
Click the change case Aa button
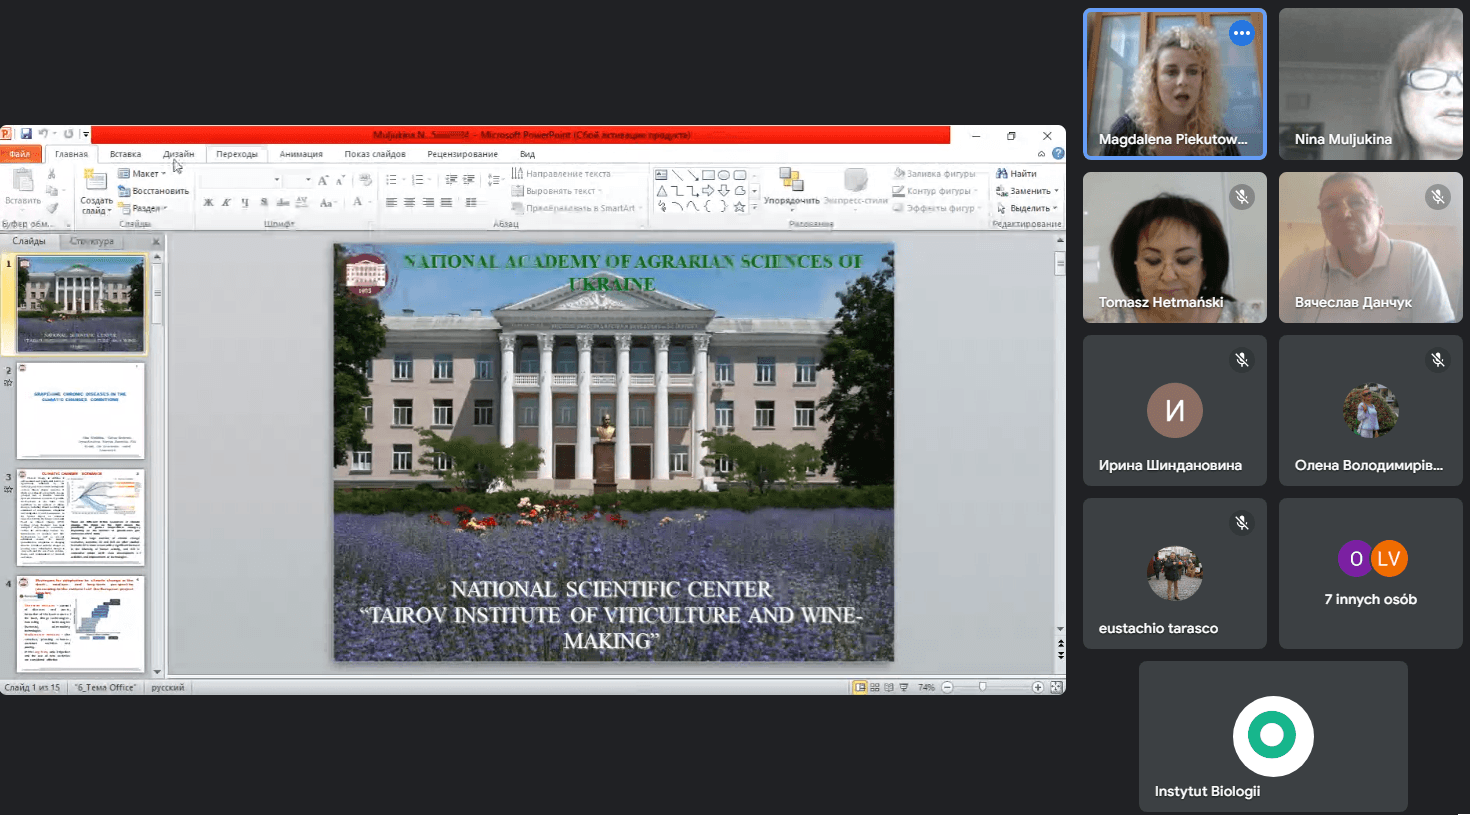[x=327, y=202]
